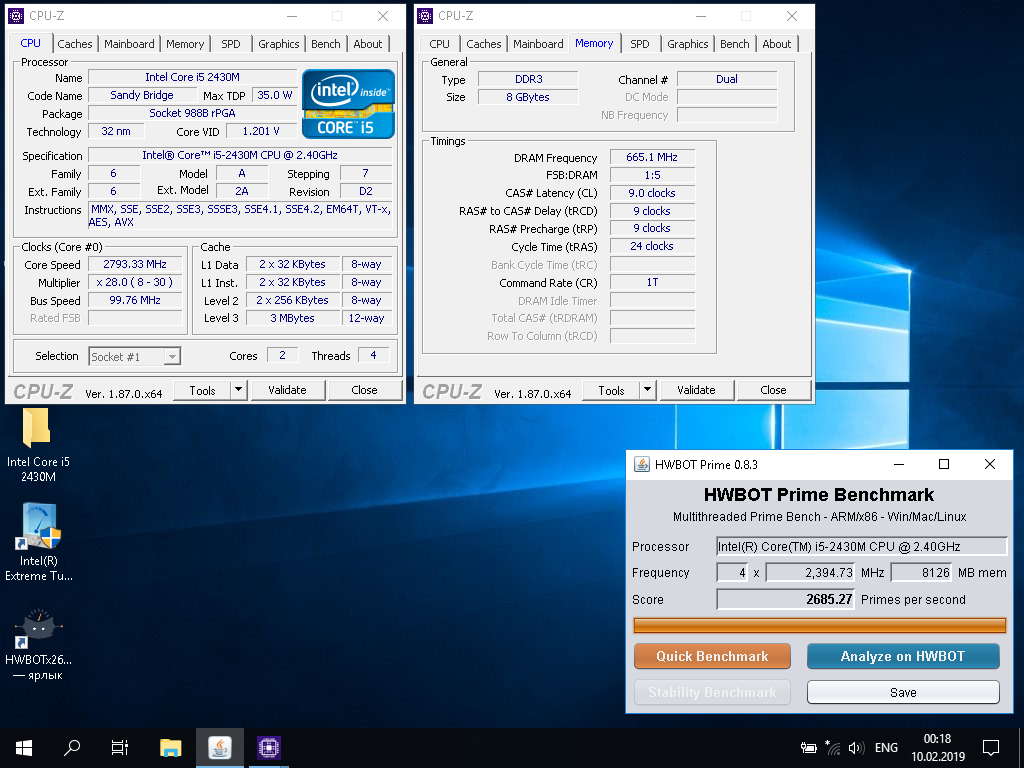
Task: Open About tab in right CPU-Z window
Action: pyautogui.click(x=777, y=44)
